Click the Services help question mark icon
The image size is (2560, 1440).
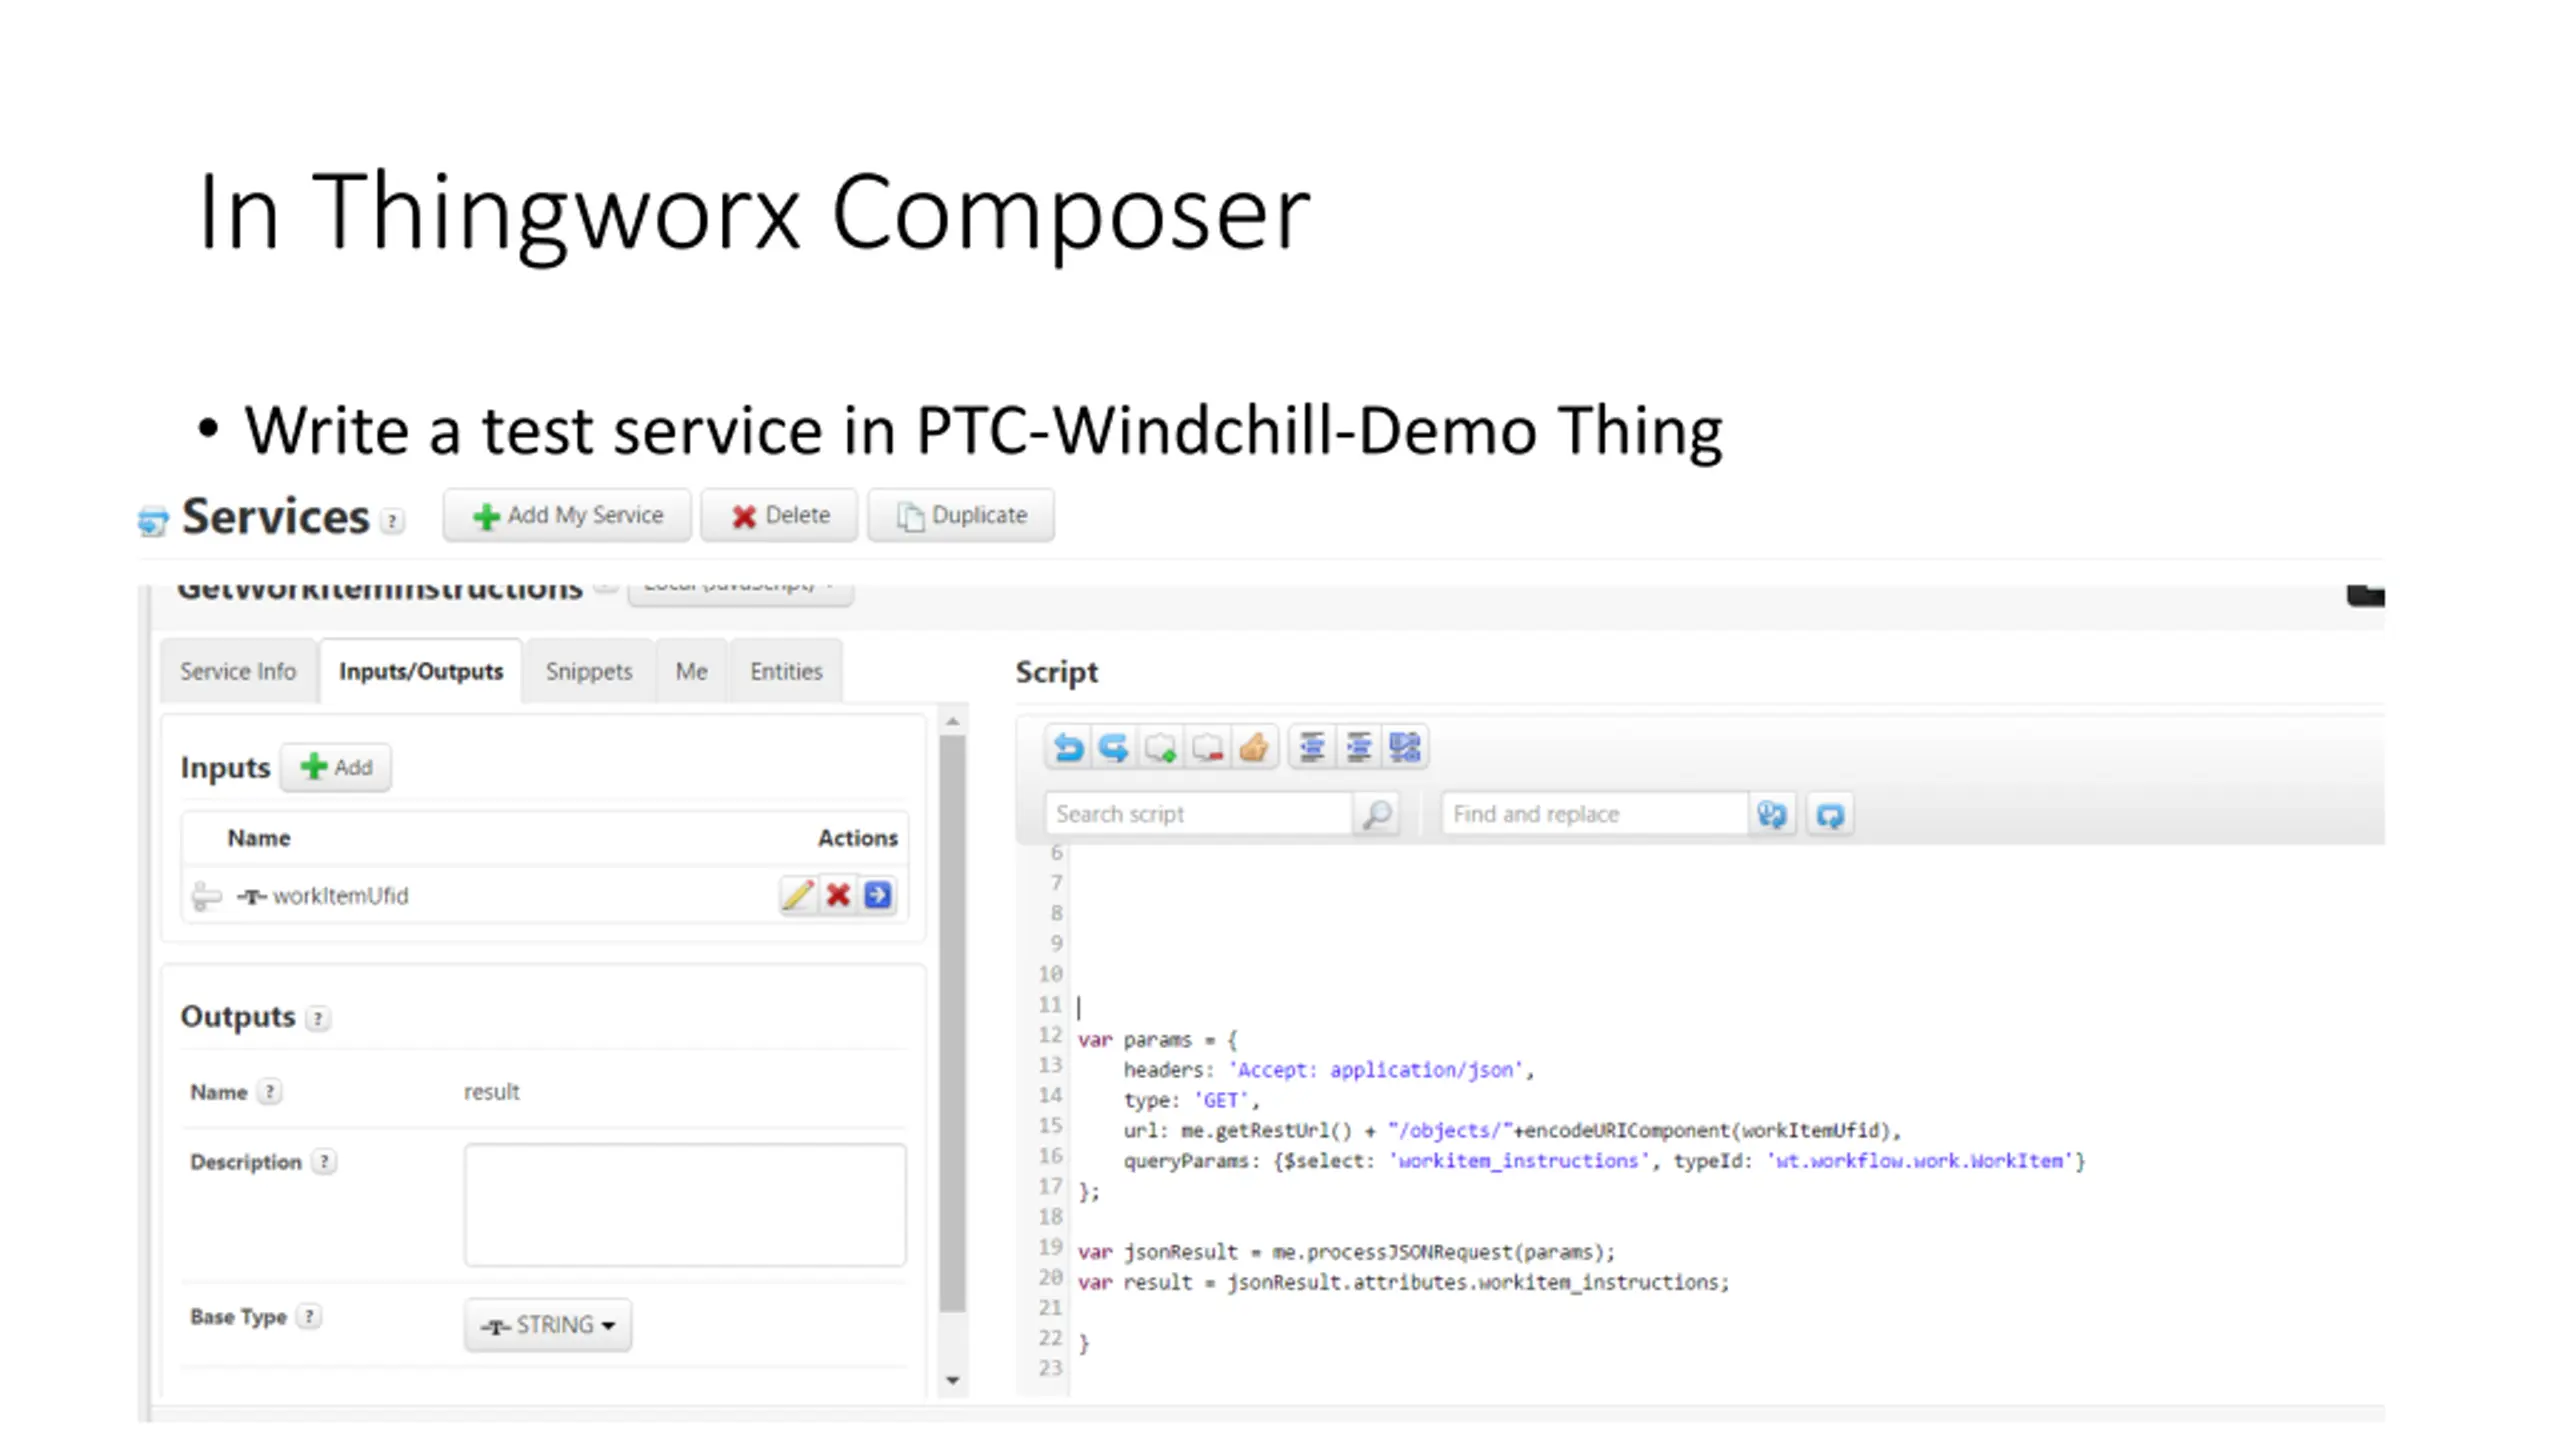click(x=392, y=521)
